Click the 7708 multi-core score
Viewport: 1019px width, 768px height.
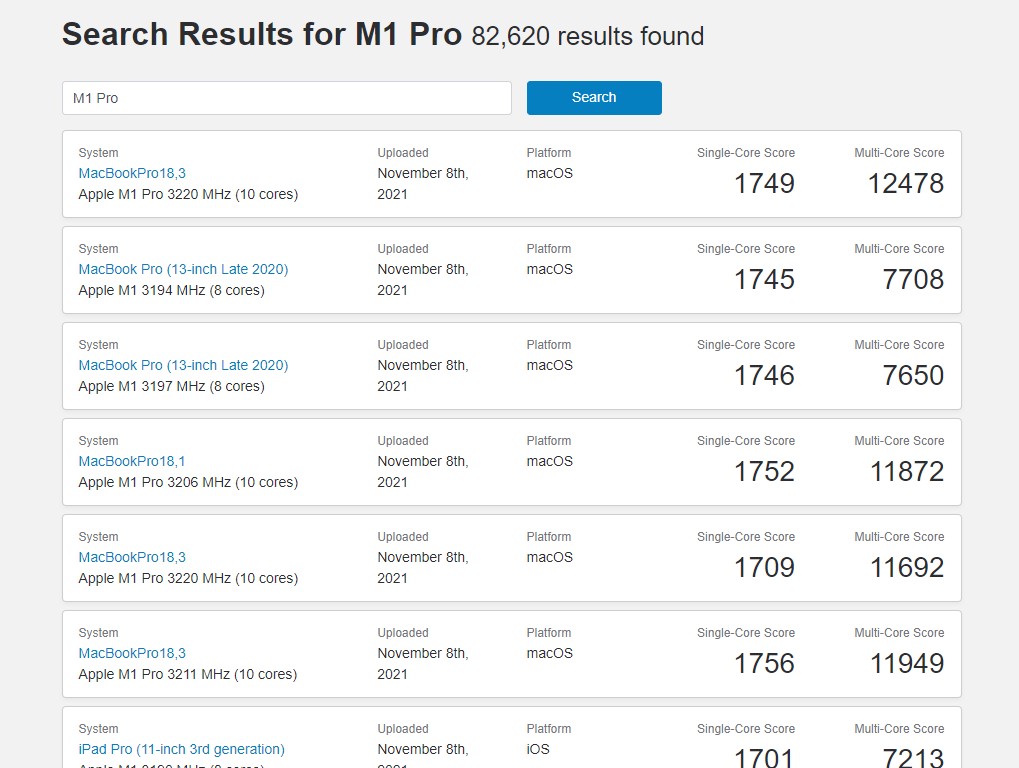click(912, 280)
